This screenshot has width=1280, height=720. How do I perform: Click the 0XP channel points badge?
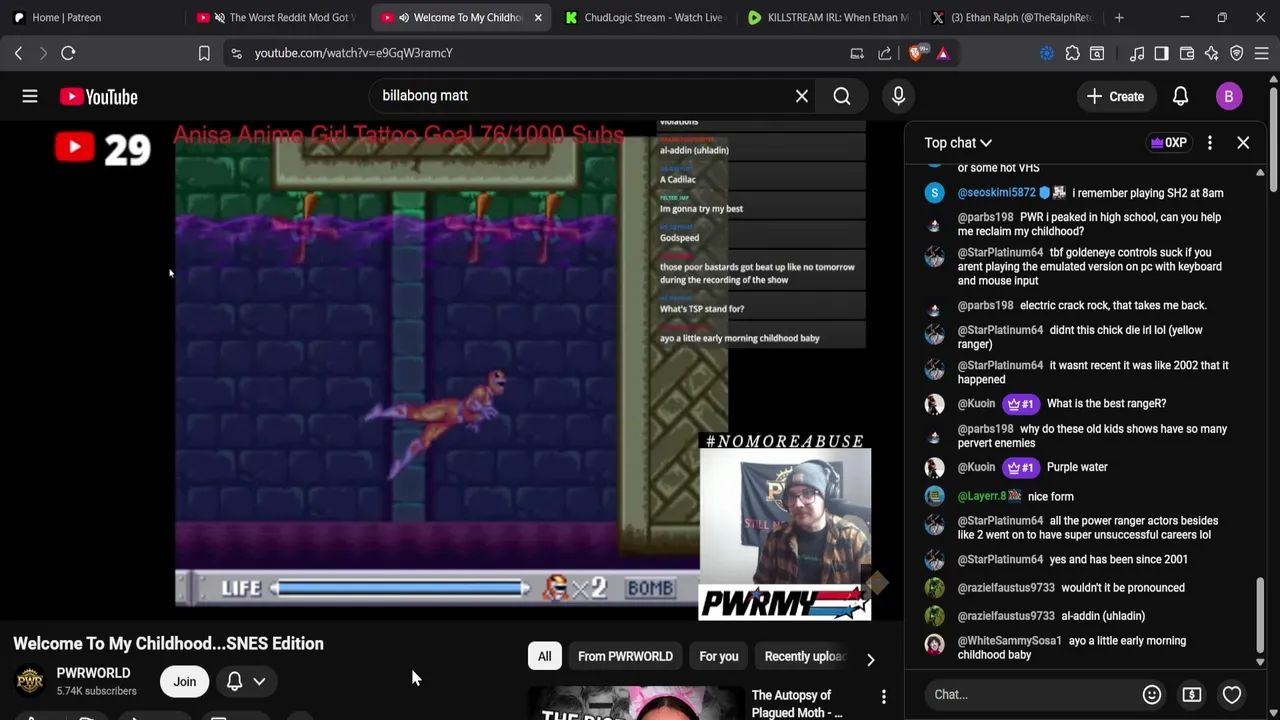point(1168,143)
